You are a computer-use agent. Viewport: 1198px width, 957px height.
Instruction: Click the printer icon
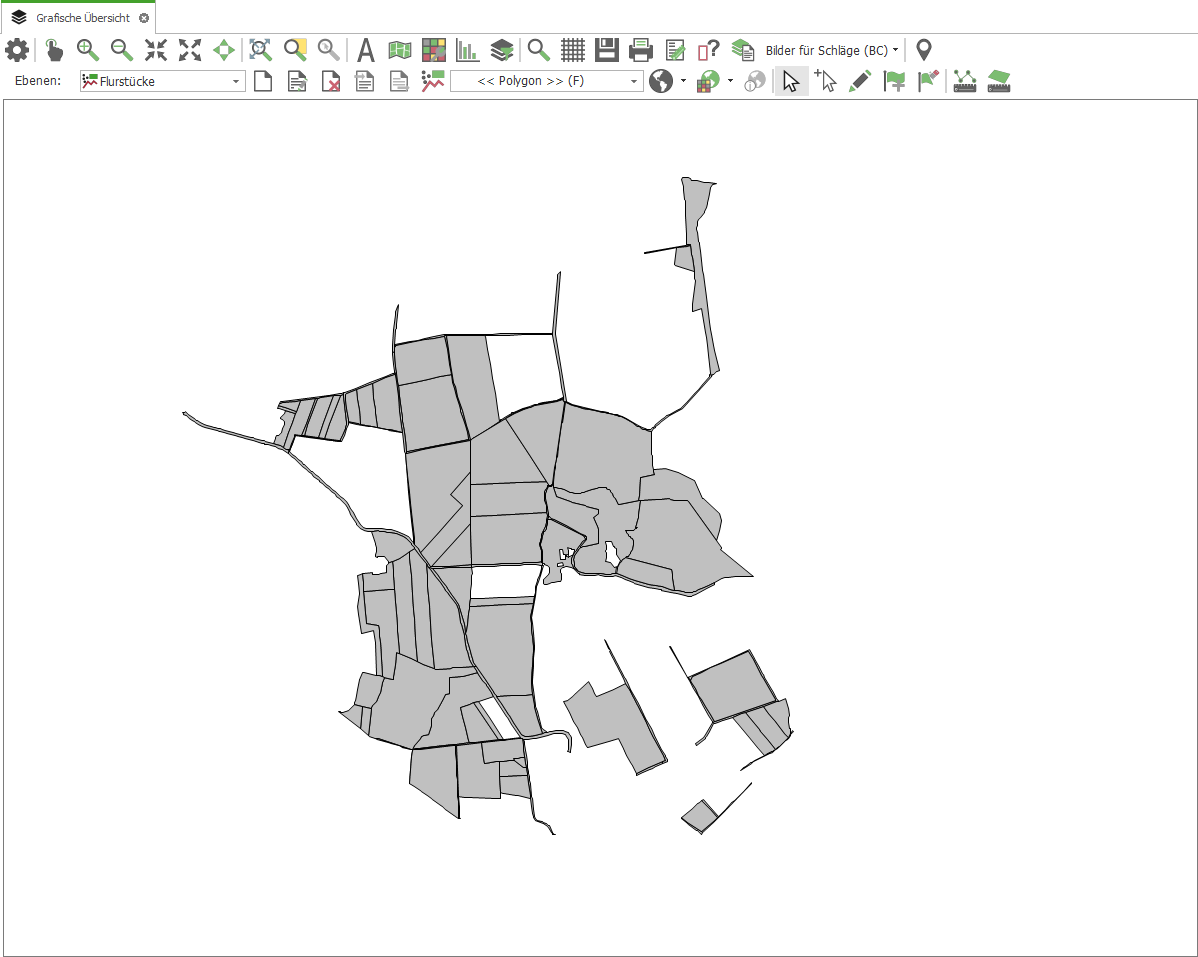pyautogui.click(x=641, y=50)
